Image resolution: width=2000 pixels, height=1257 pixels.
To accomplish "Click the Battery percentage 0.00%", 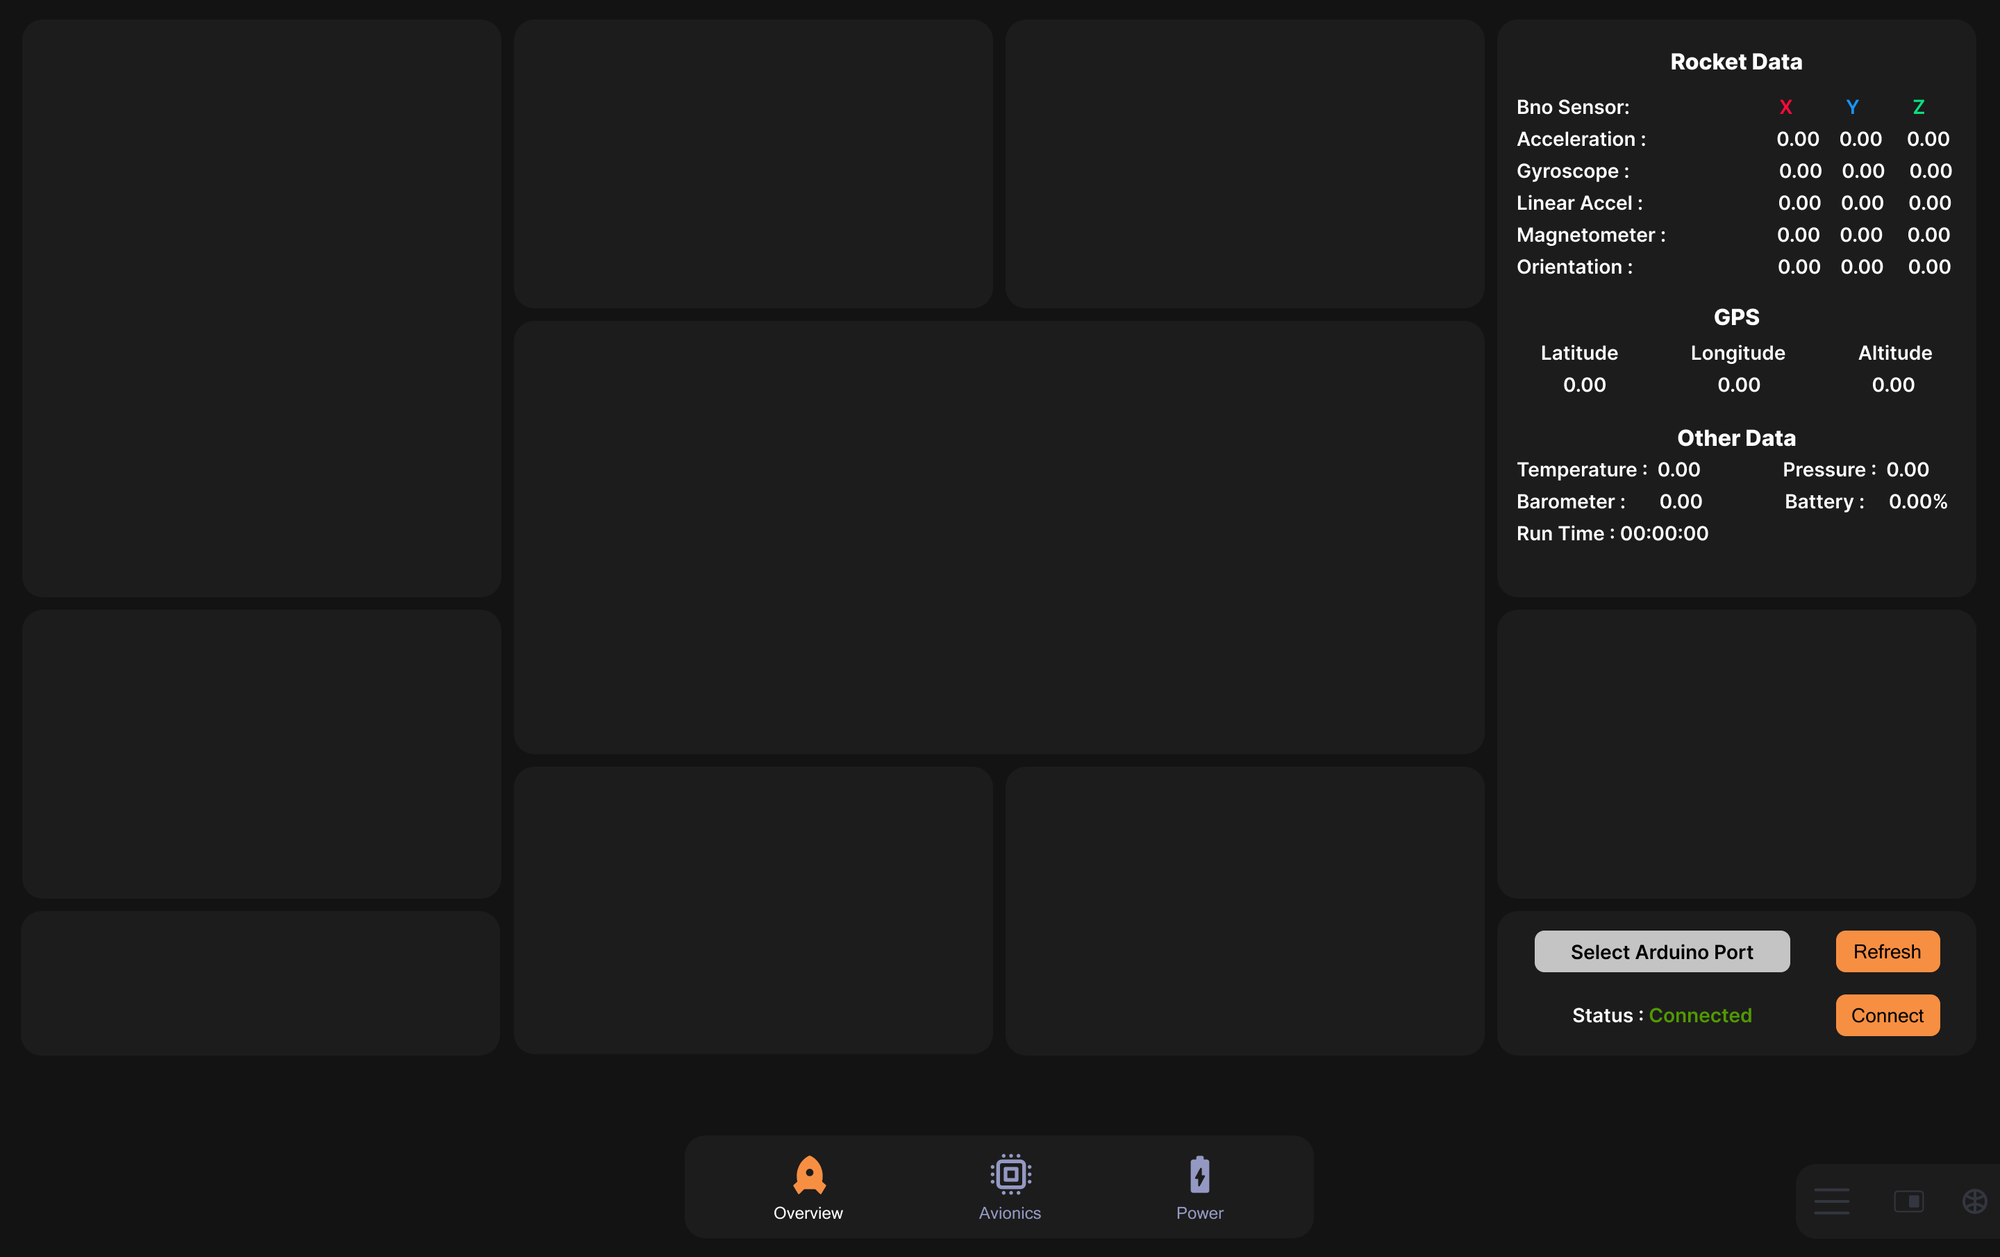I will tap(1918, 502).
